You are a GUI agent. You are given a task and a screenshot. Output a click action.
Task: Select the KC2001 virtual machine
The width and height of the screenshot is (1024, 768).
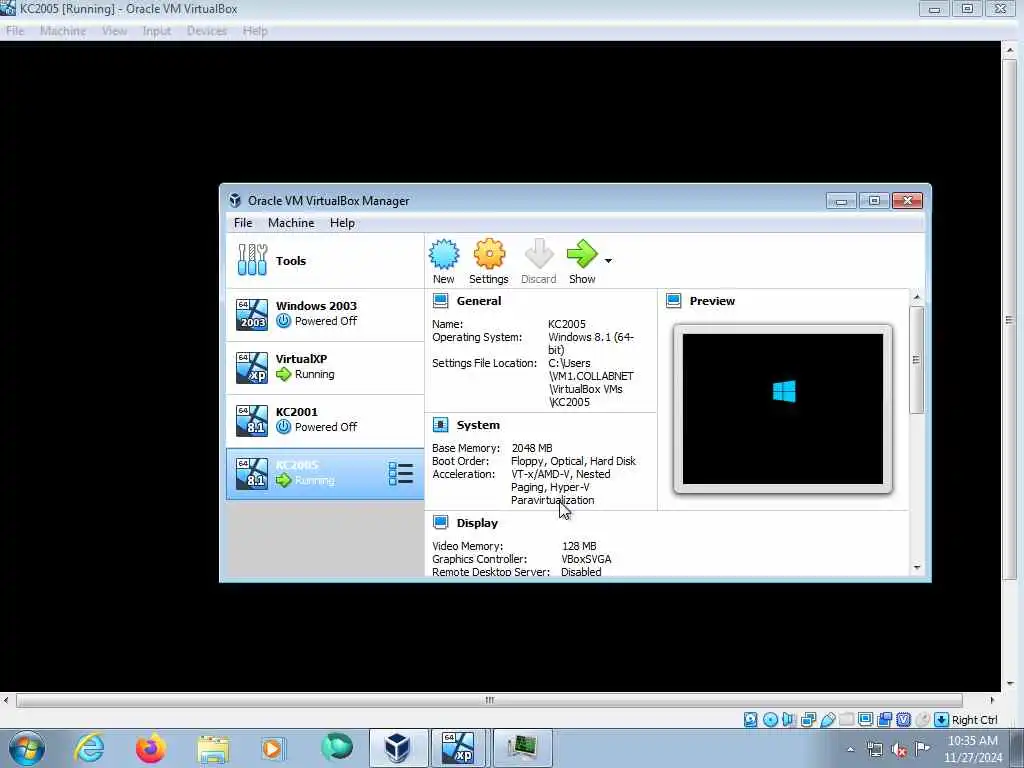pyautogui.click(x=325, y=420)
